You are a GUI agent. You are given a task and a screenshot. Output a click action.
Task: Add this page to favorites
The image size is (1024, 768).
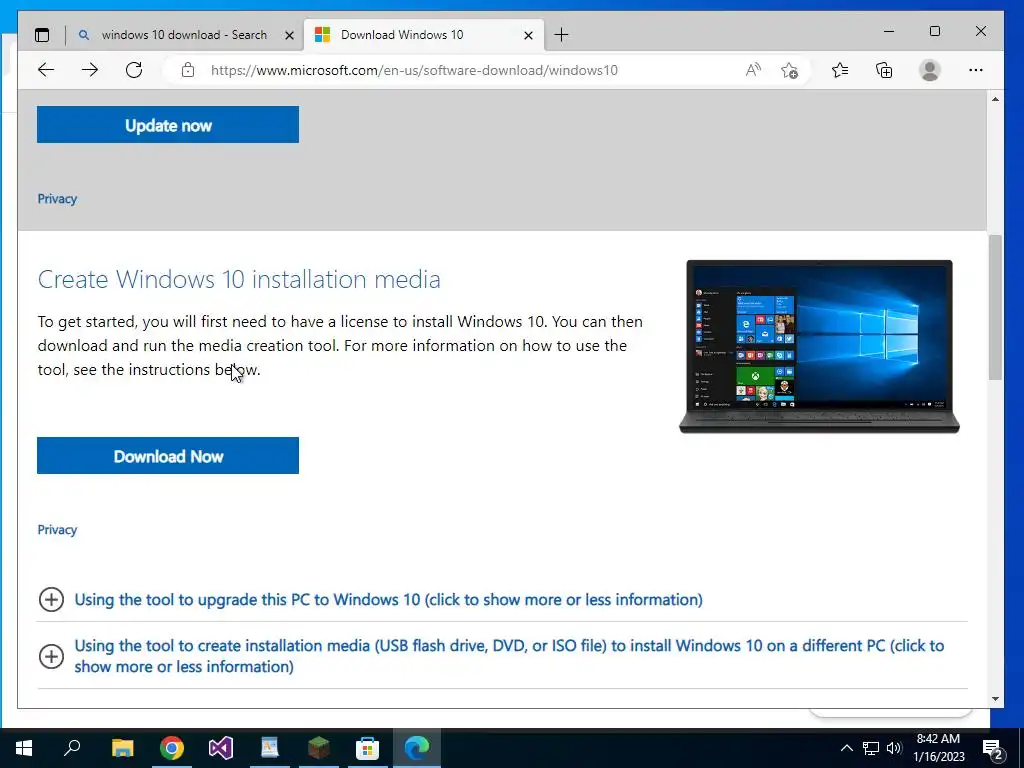click(790, 70)
